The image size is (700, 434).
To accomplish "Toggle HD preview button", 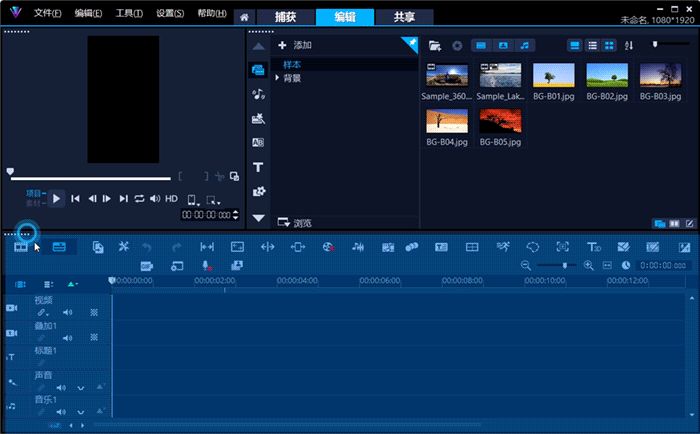I will point(171,199).
